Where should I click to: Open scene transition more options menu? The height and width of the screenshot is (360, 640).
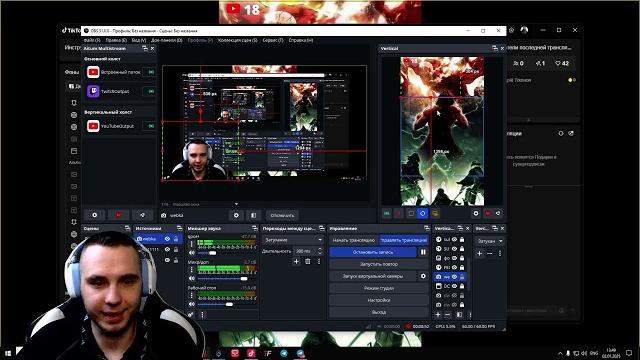[x=319, y=261]
